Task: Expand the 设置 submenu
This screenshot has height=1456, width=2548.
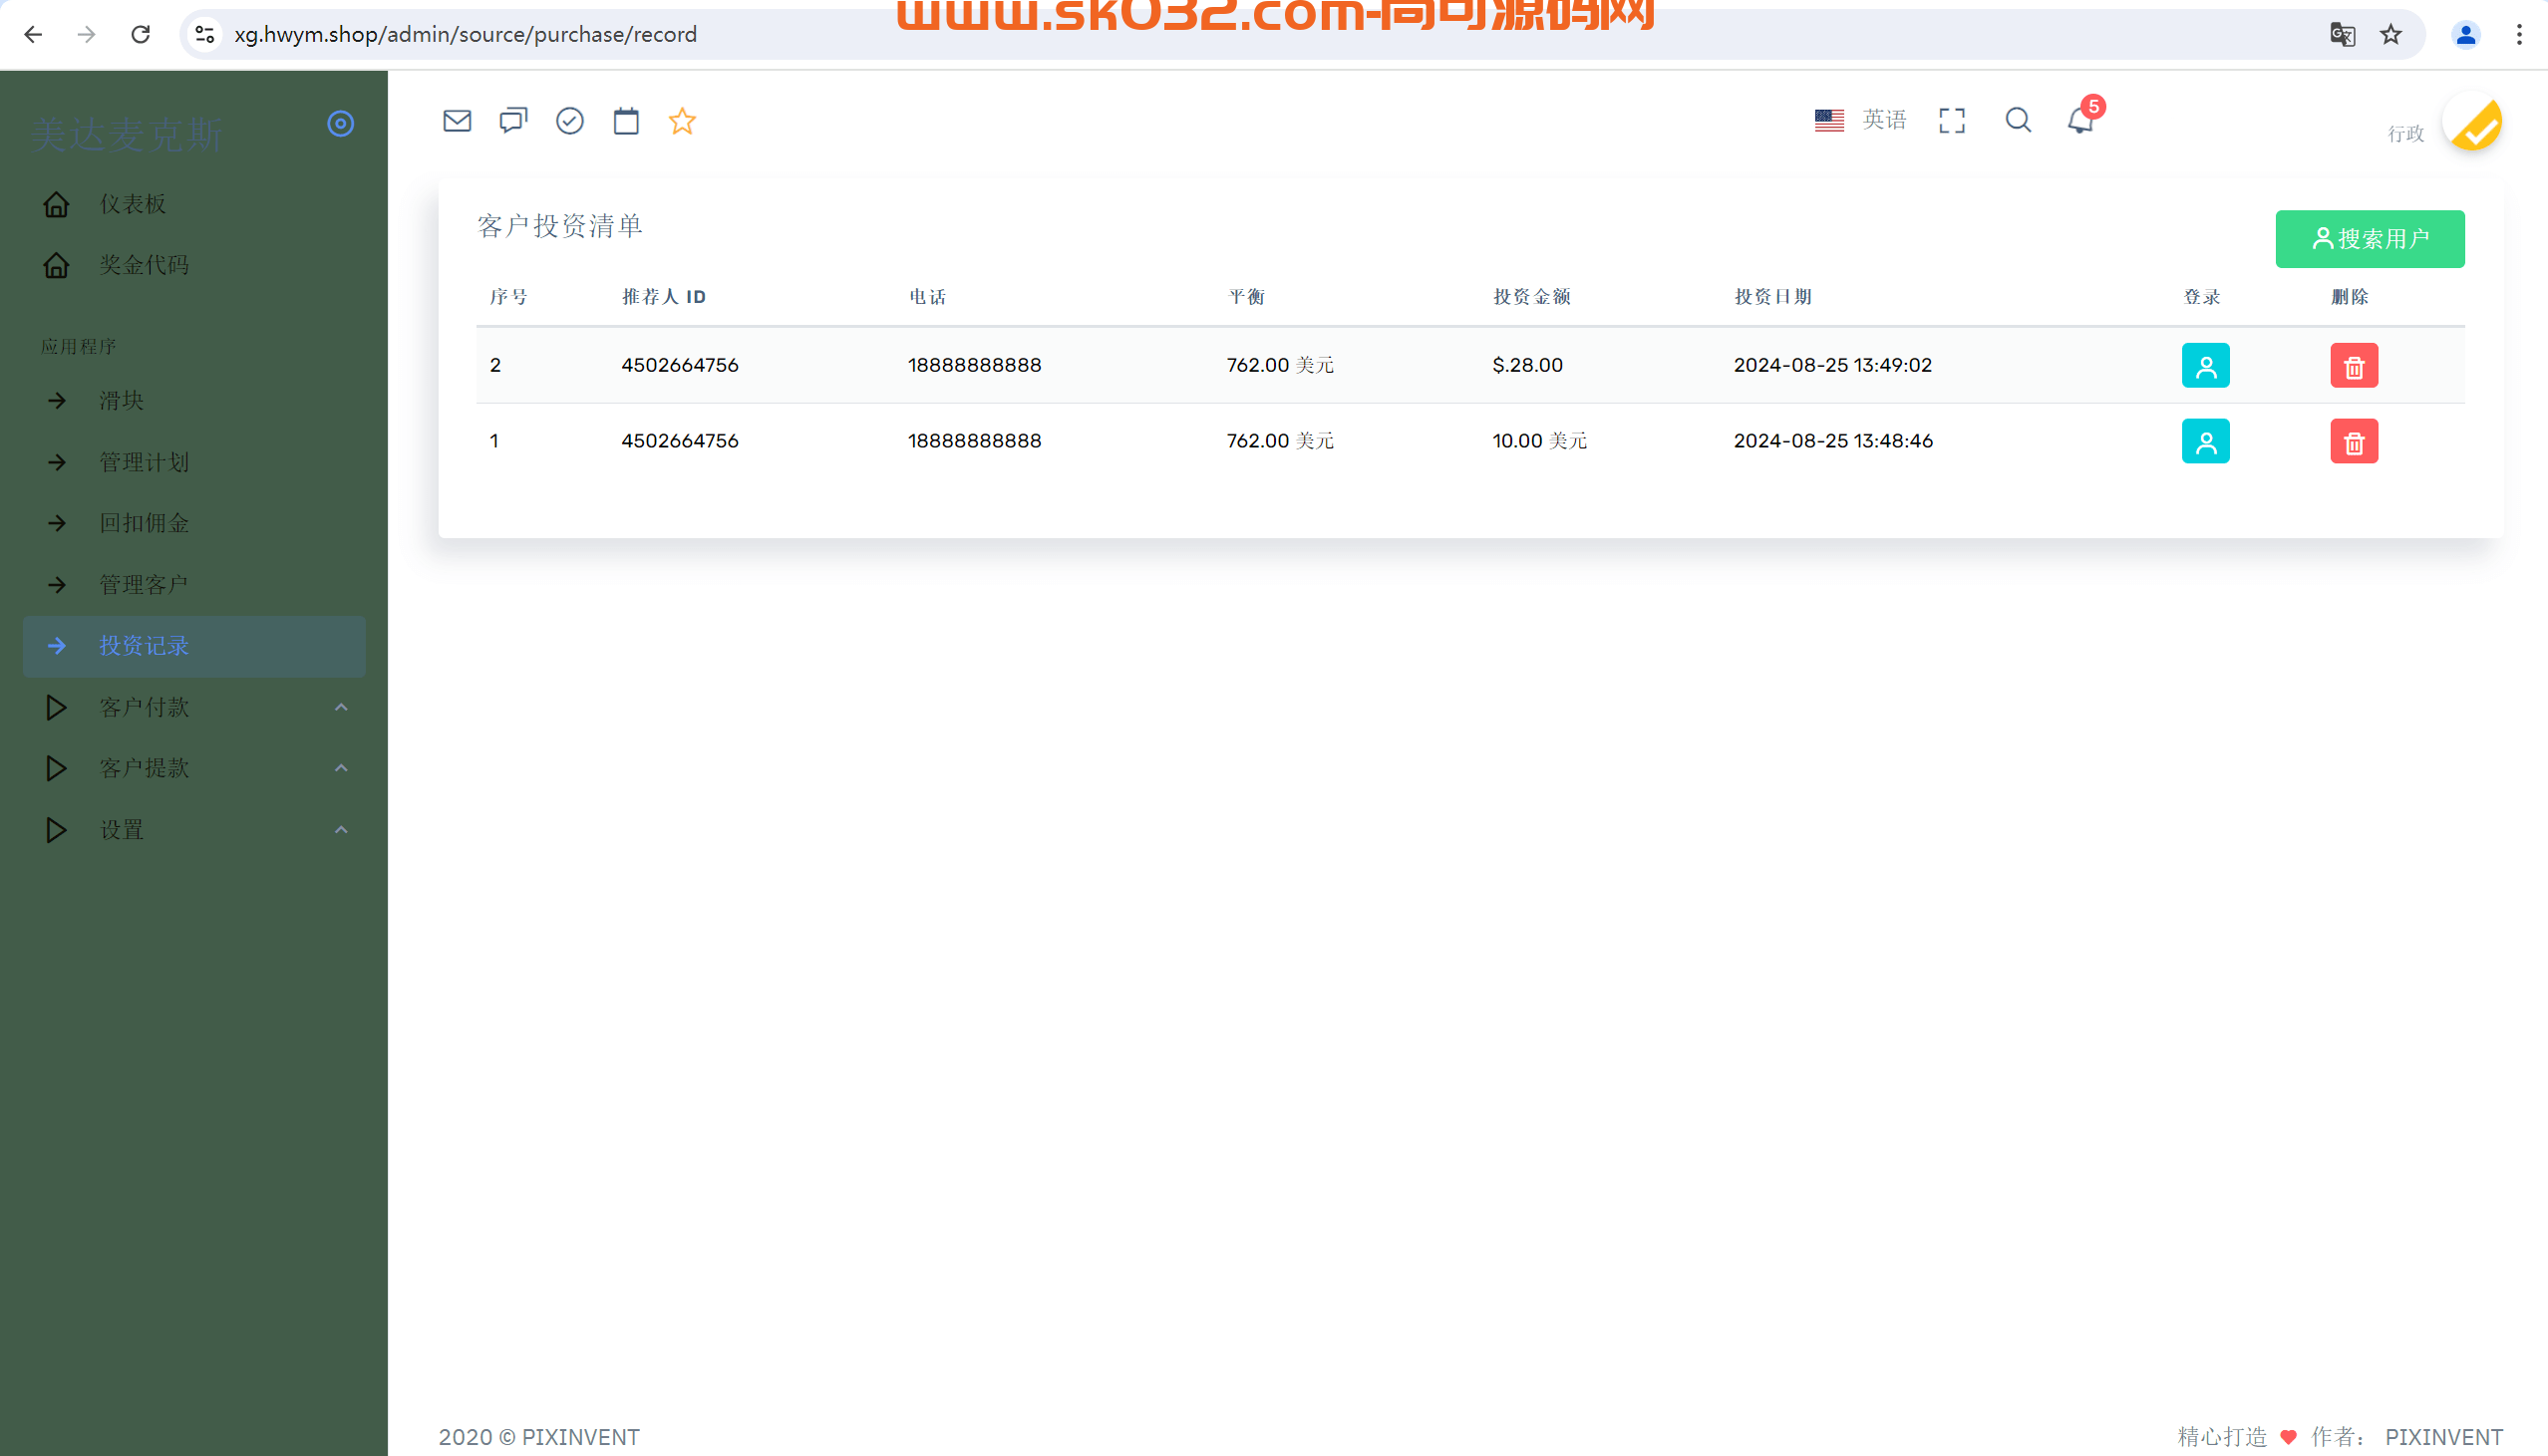Action: coord(194,830)
